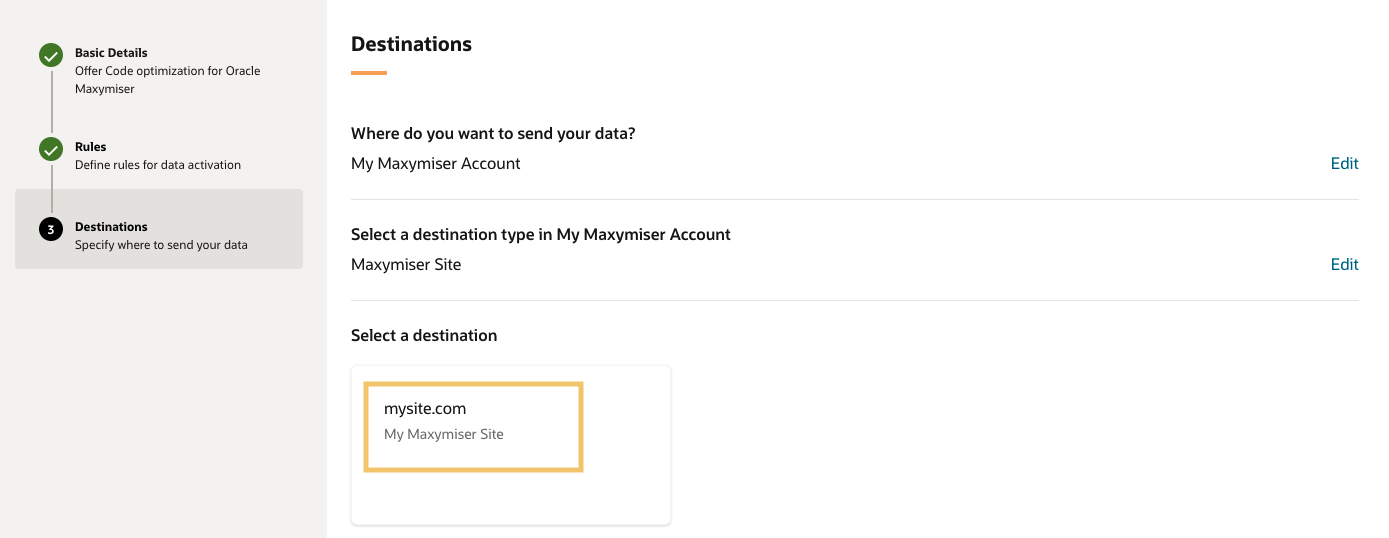Click the 'Select a destination type' label
This screenshot has width=1389, height=538.
tap(540, 235)
